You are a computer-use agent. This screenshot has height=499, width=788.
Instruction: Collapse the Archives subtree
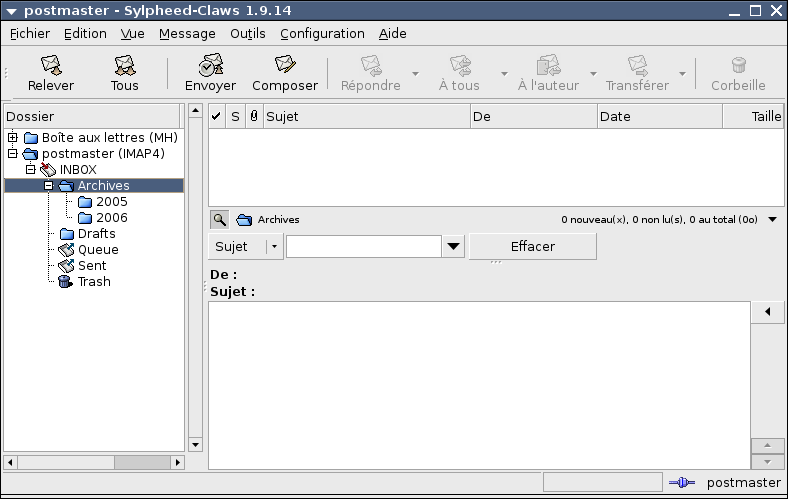click(x=49, y=185)
